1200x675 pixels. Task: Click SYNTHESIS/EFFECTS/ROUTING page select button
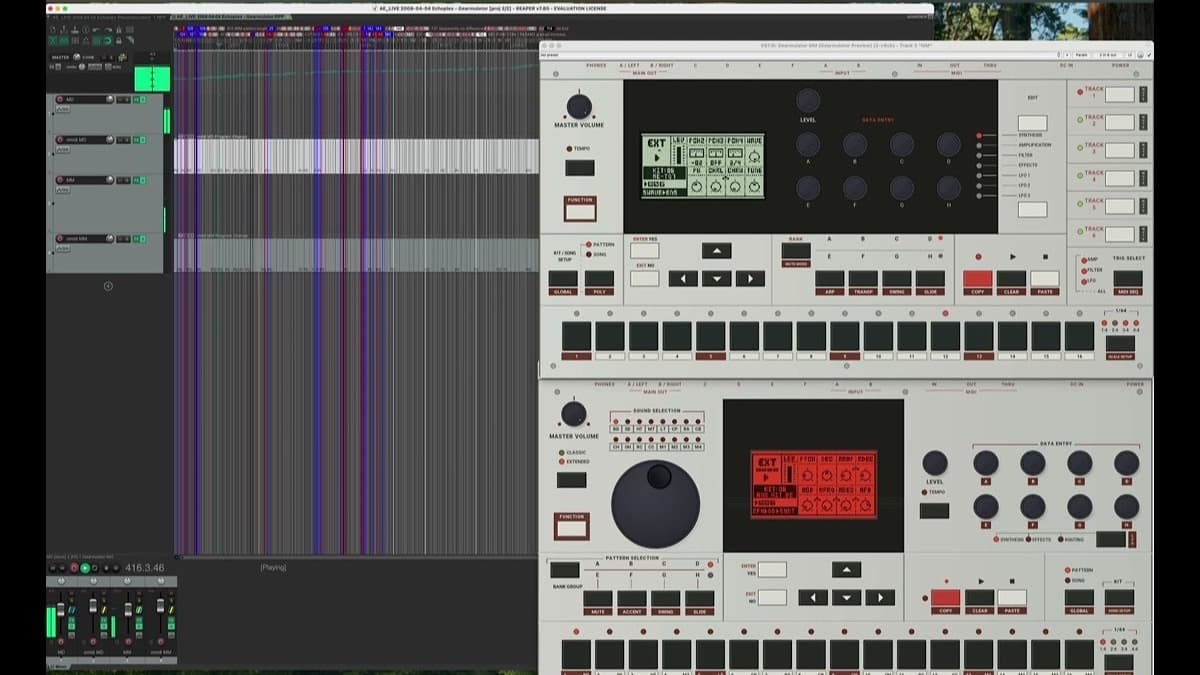pos(1110,539)
